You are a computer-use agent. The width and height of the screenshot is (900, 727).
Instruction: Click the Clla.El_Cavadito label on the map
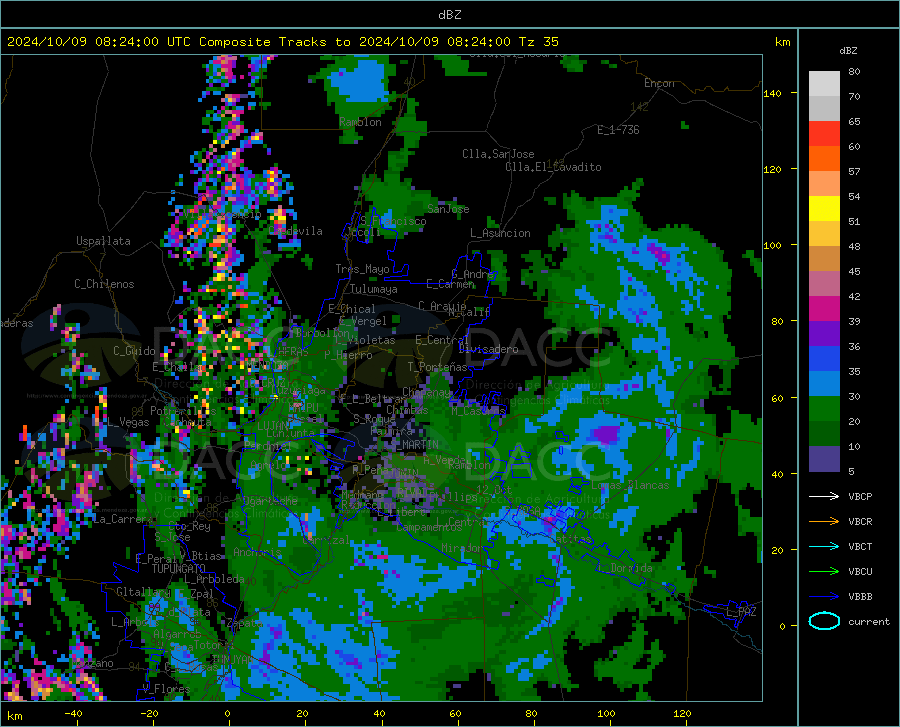[553, 167]
